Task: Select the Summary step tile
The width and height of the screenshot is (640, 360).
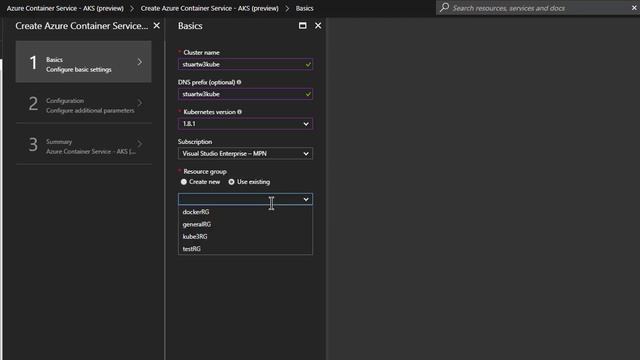Action: pos(84,144)
